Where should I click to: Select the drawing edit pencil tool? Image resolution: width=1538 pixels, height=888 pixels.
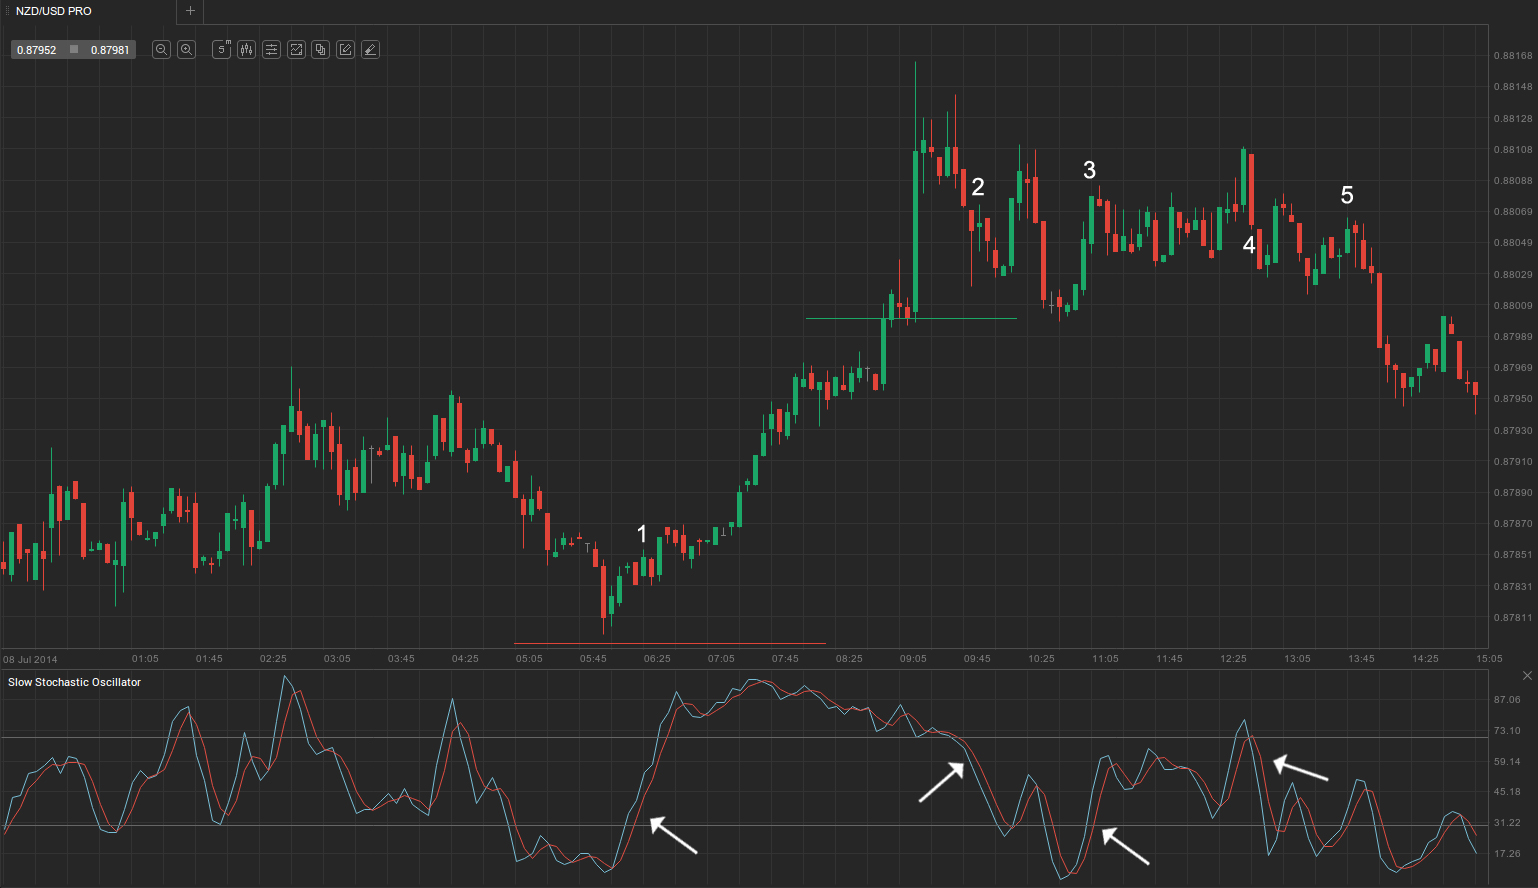coord(345,49)
